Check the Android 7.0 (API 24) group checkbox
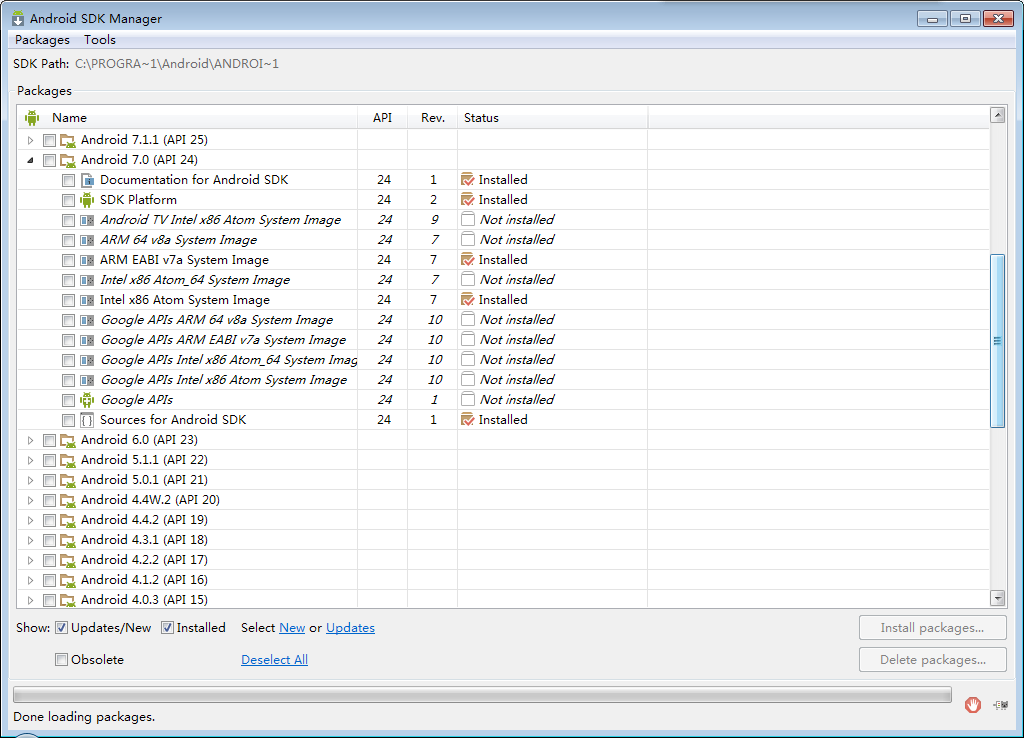This screenshot has width=1024, height=738. [x=49, y=161]
